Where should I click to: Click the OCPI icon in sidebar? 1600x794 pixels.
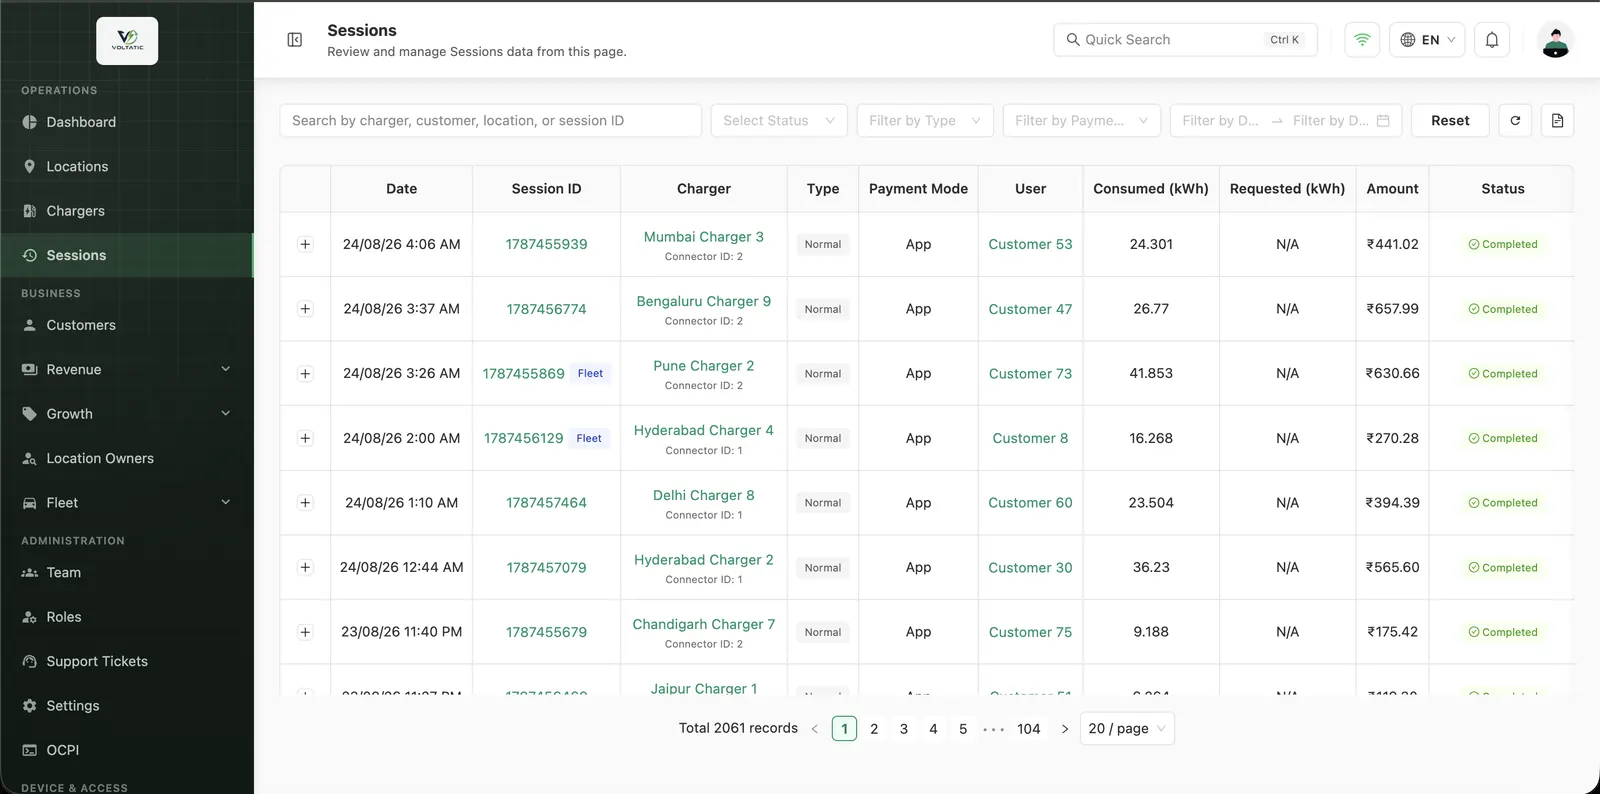point(30,750)
